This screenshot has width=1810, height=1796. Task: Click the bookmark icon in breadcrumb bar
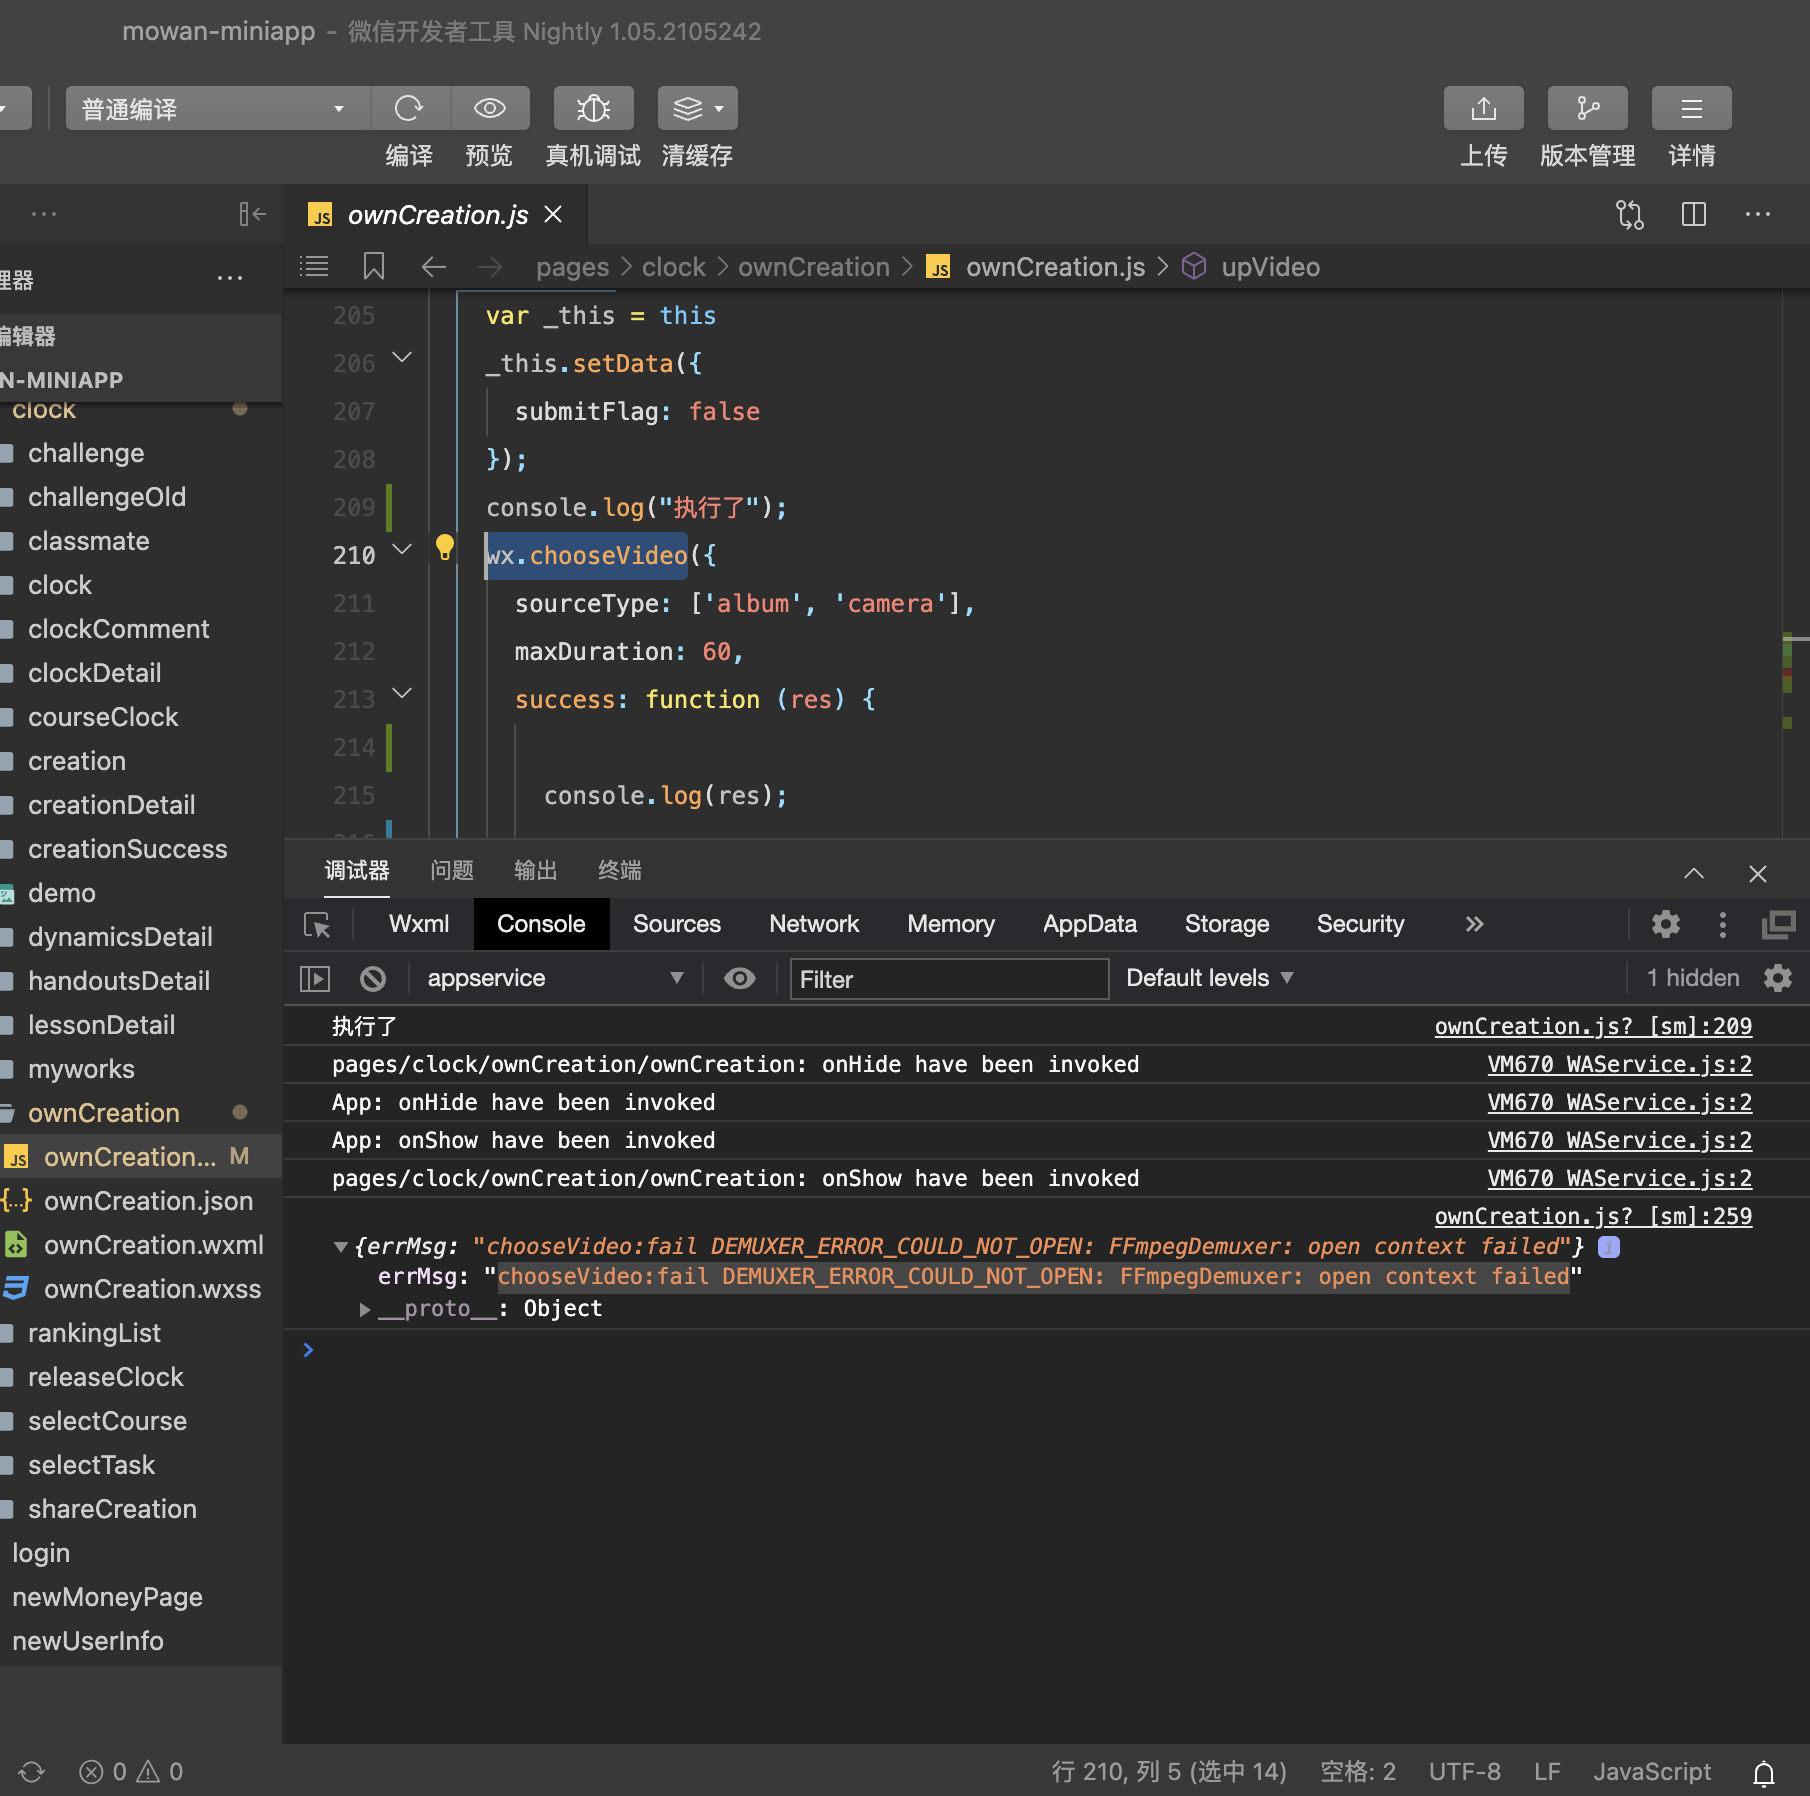click(x=373, y=266)
